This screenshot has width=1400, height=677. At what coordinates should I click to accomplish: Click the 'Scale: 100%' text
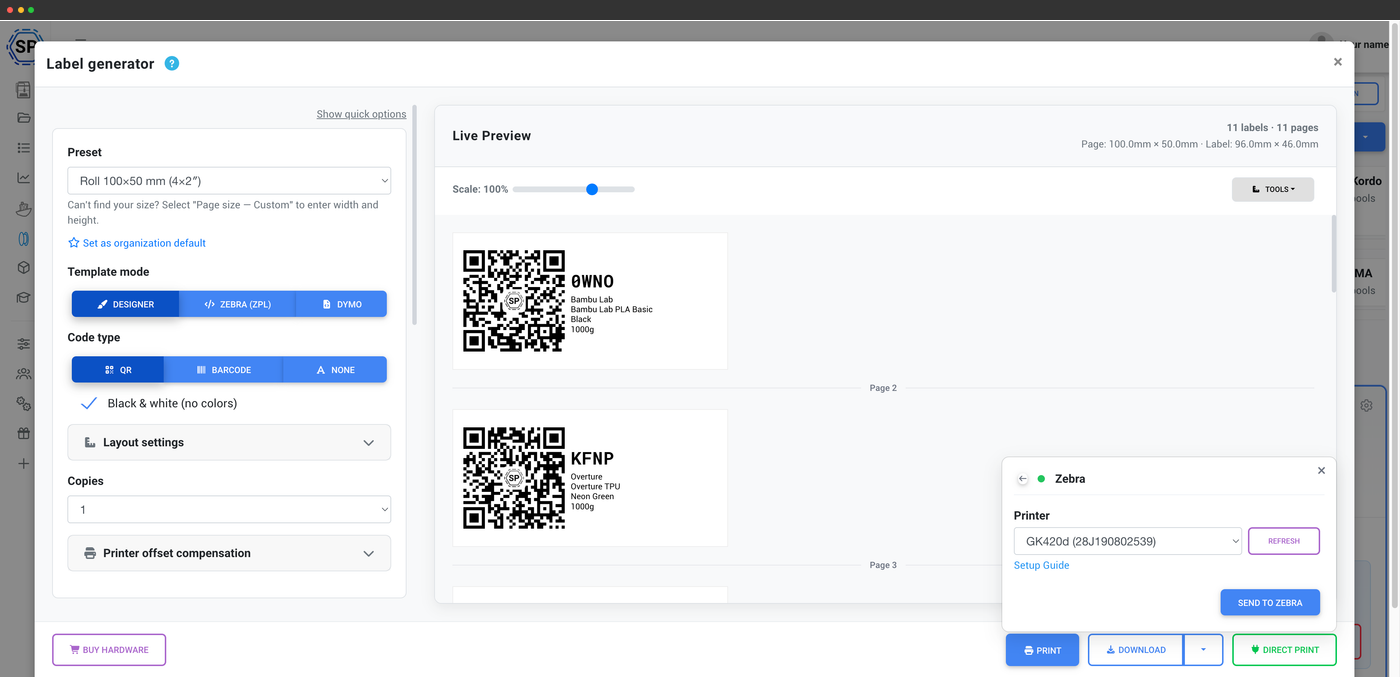coord(480,189)
